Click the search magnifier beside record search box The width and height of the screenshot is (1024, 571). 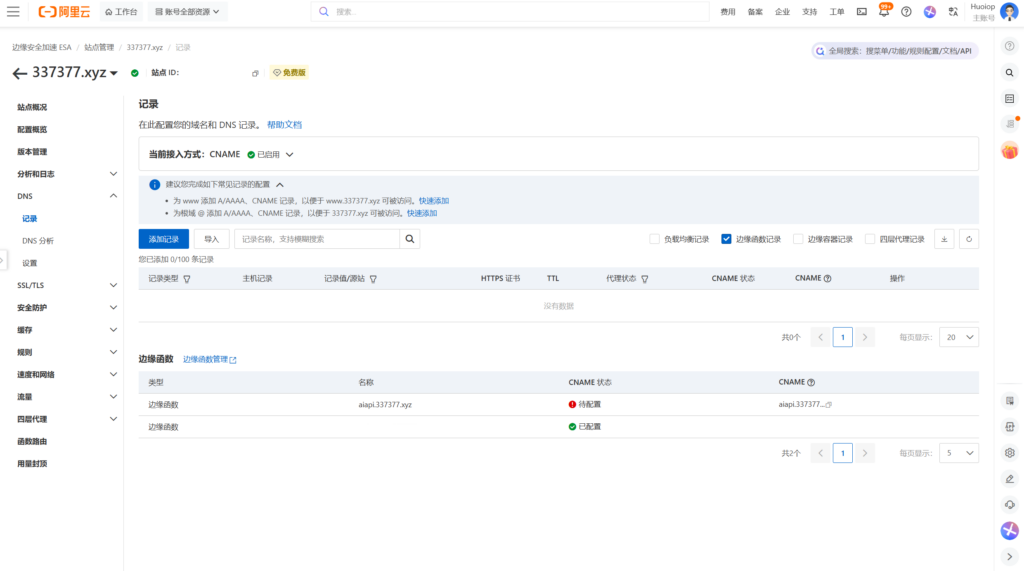click(x=410, y=239)
